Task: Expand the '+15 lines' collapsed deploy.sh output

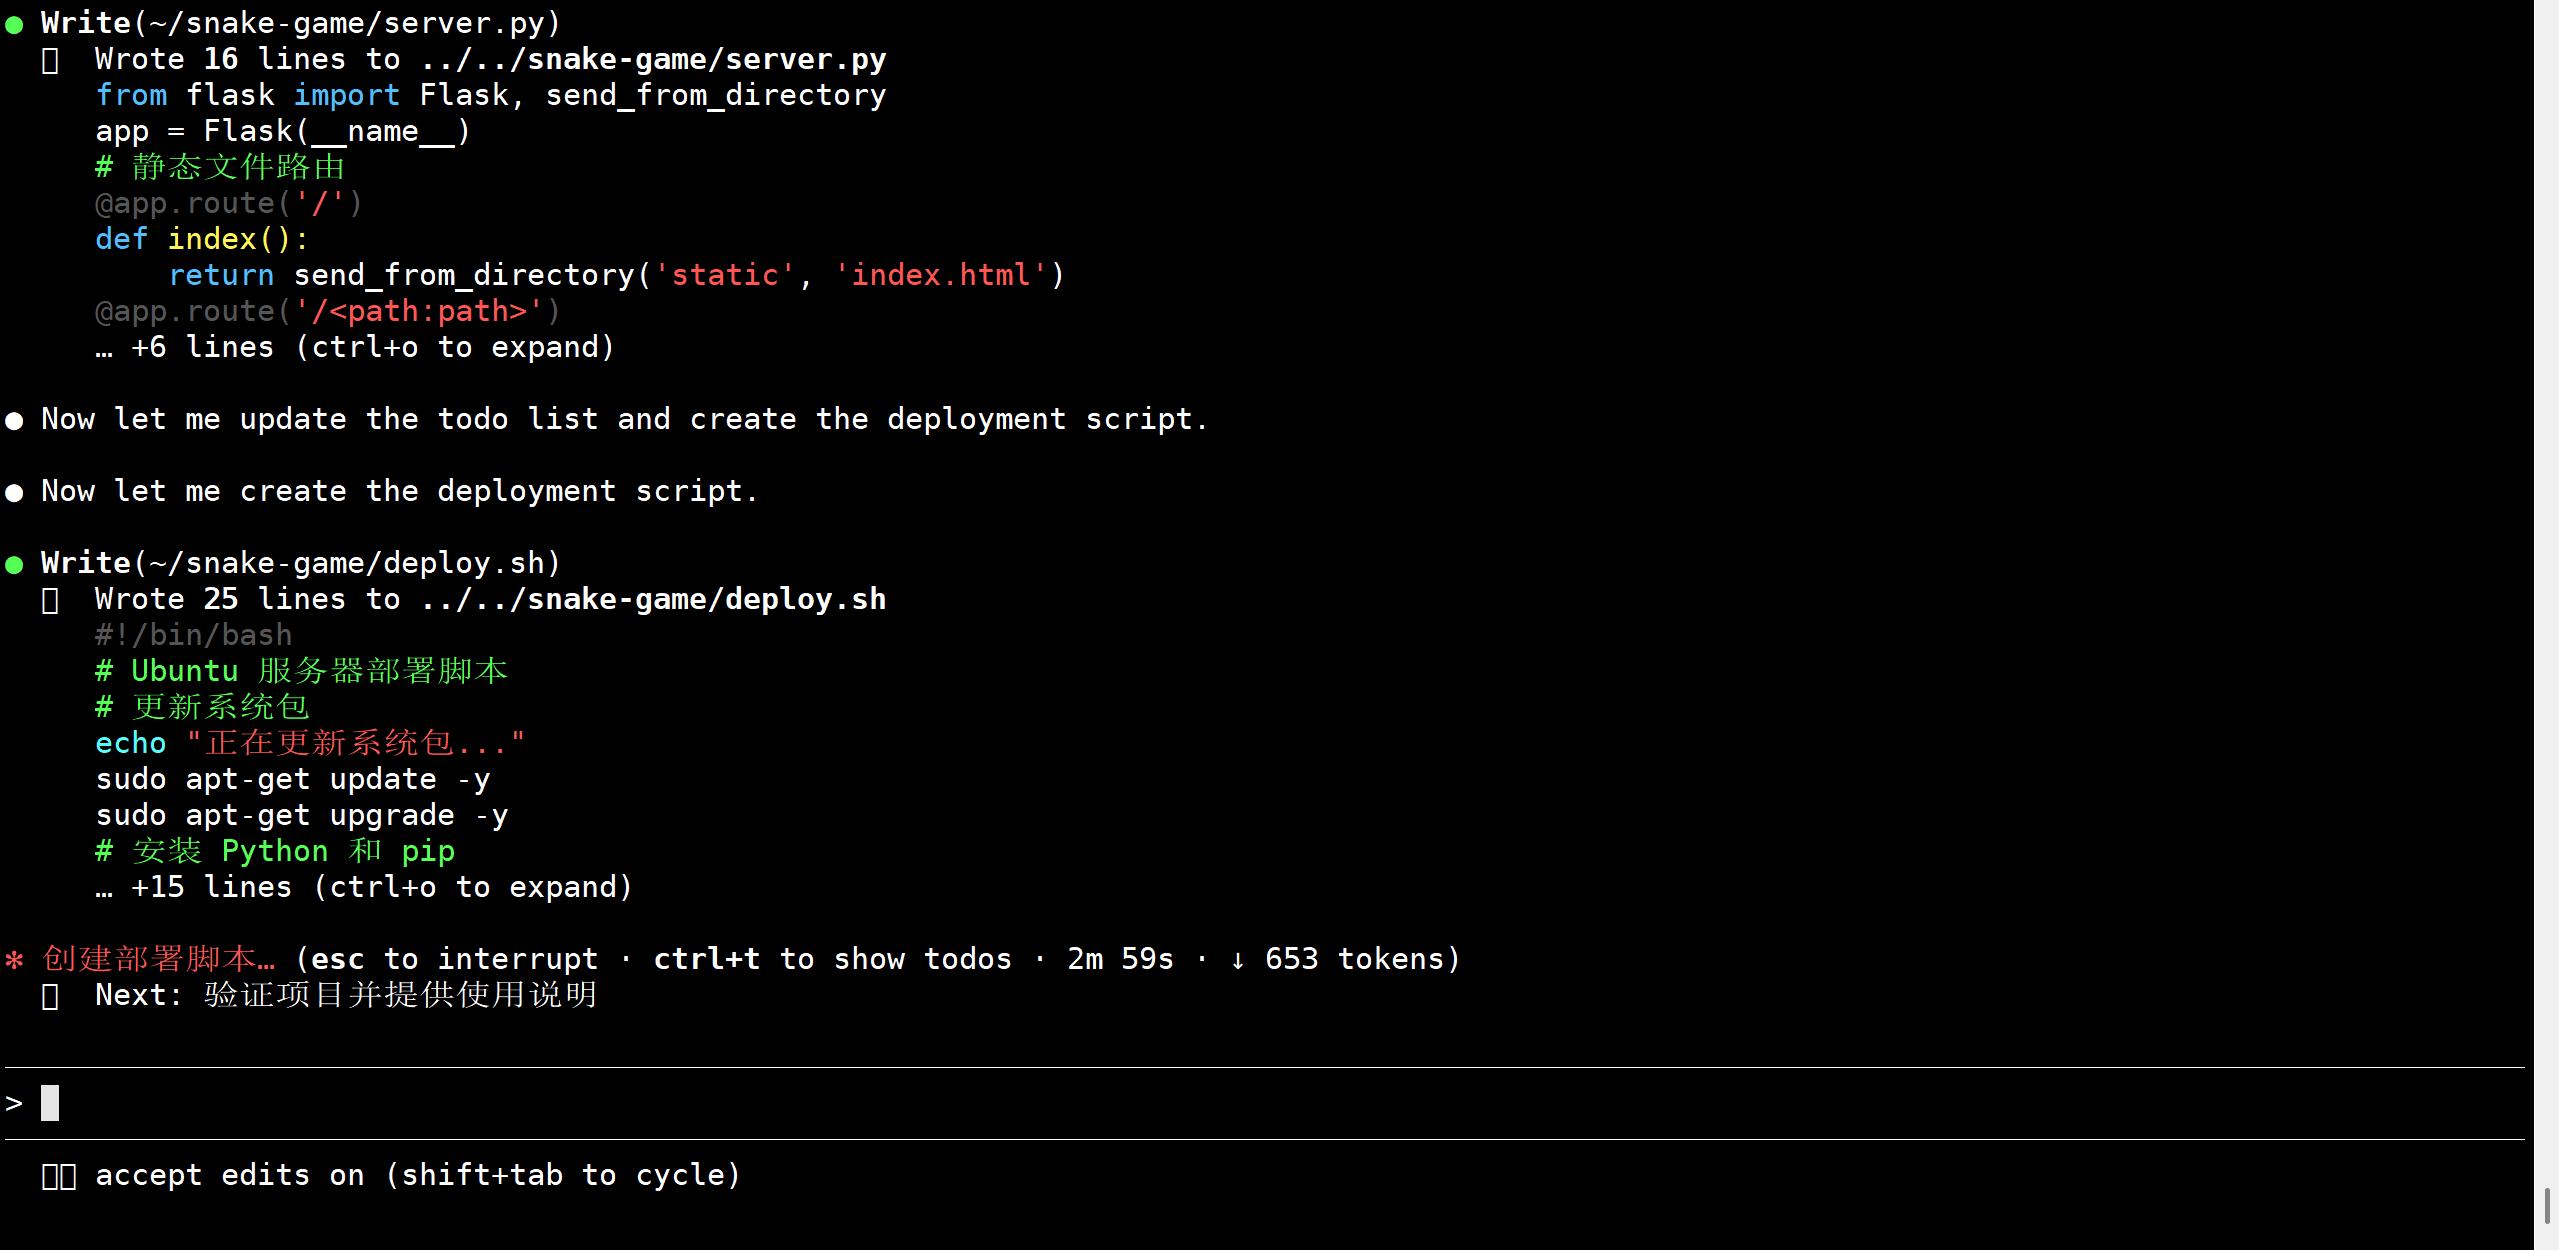Action: point(381,887)
